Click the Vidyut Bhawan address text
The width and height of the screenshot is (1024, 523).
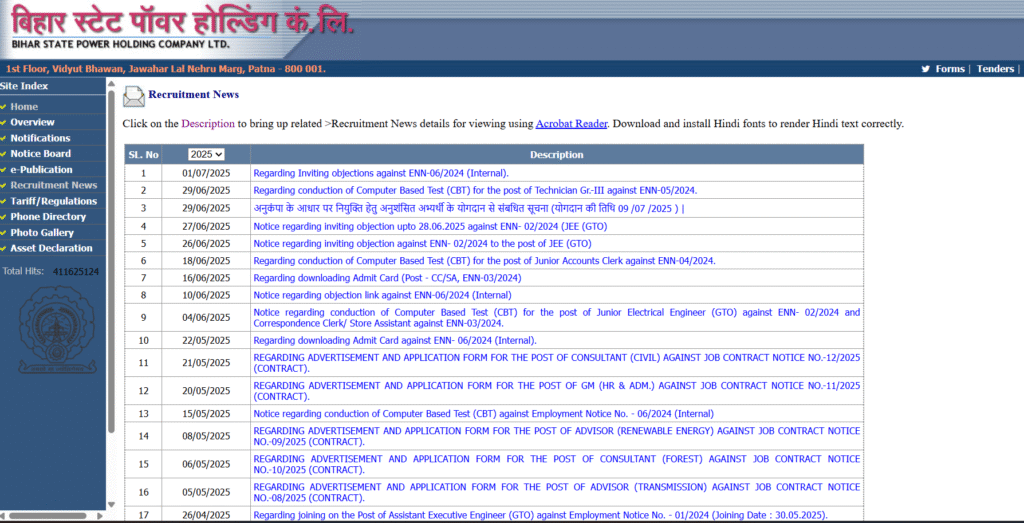click(166, 69)
